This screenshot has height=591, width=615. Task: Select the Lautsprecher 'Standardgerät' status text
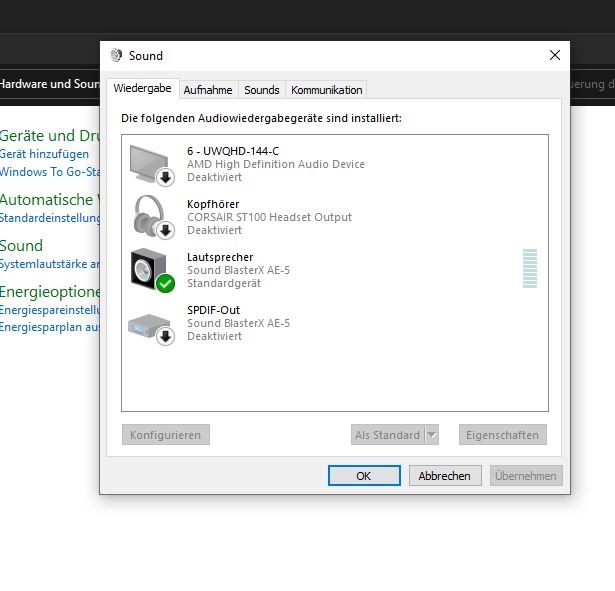click(224, 283)
